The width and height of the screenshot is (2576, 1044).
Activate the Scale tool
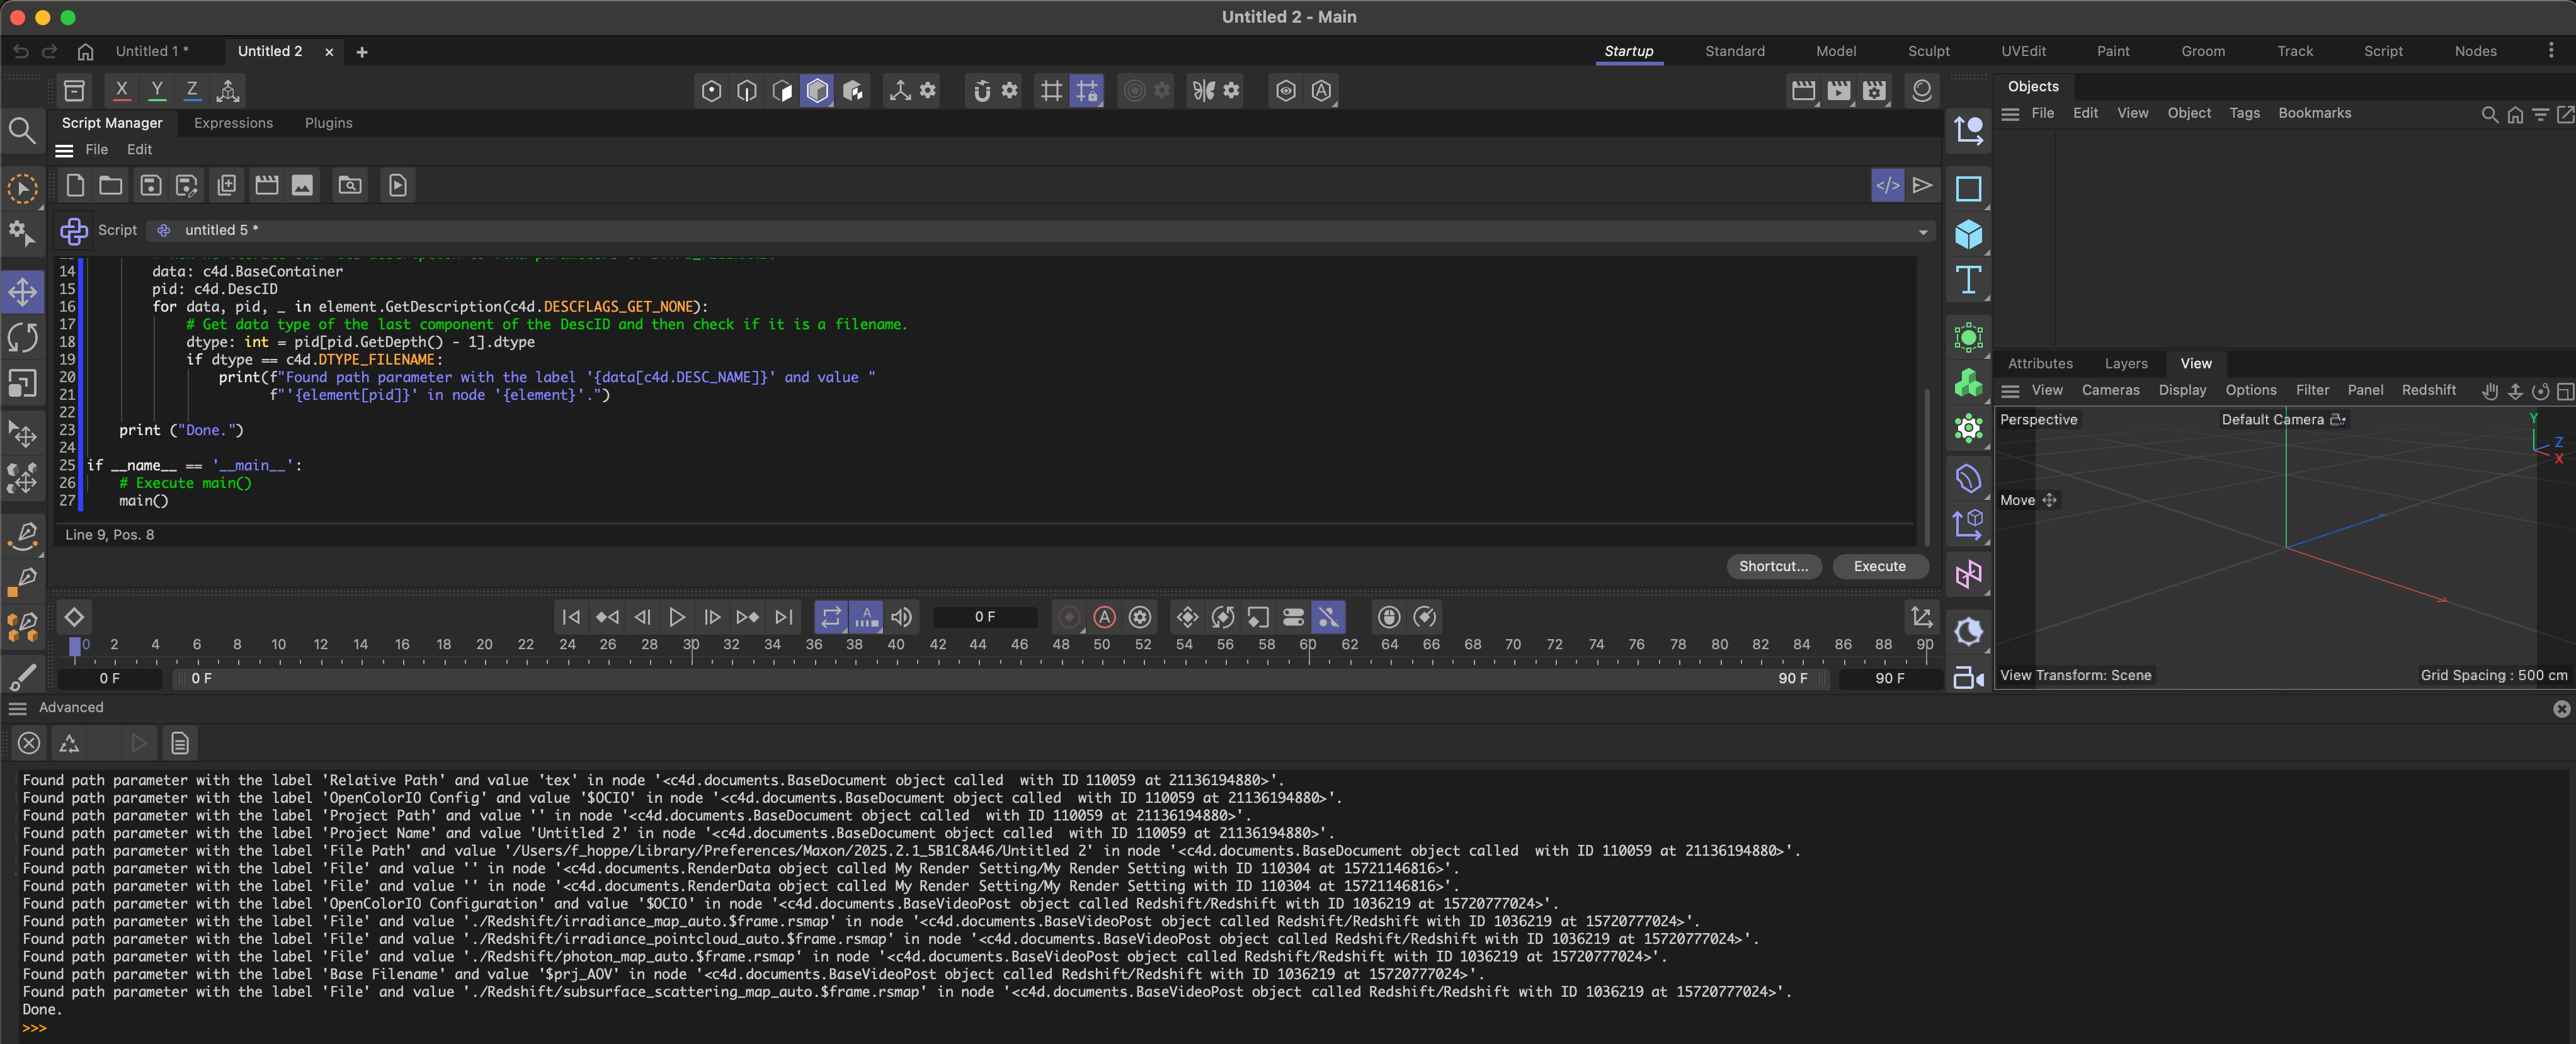coord(22,383)
